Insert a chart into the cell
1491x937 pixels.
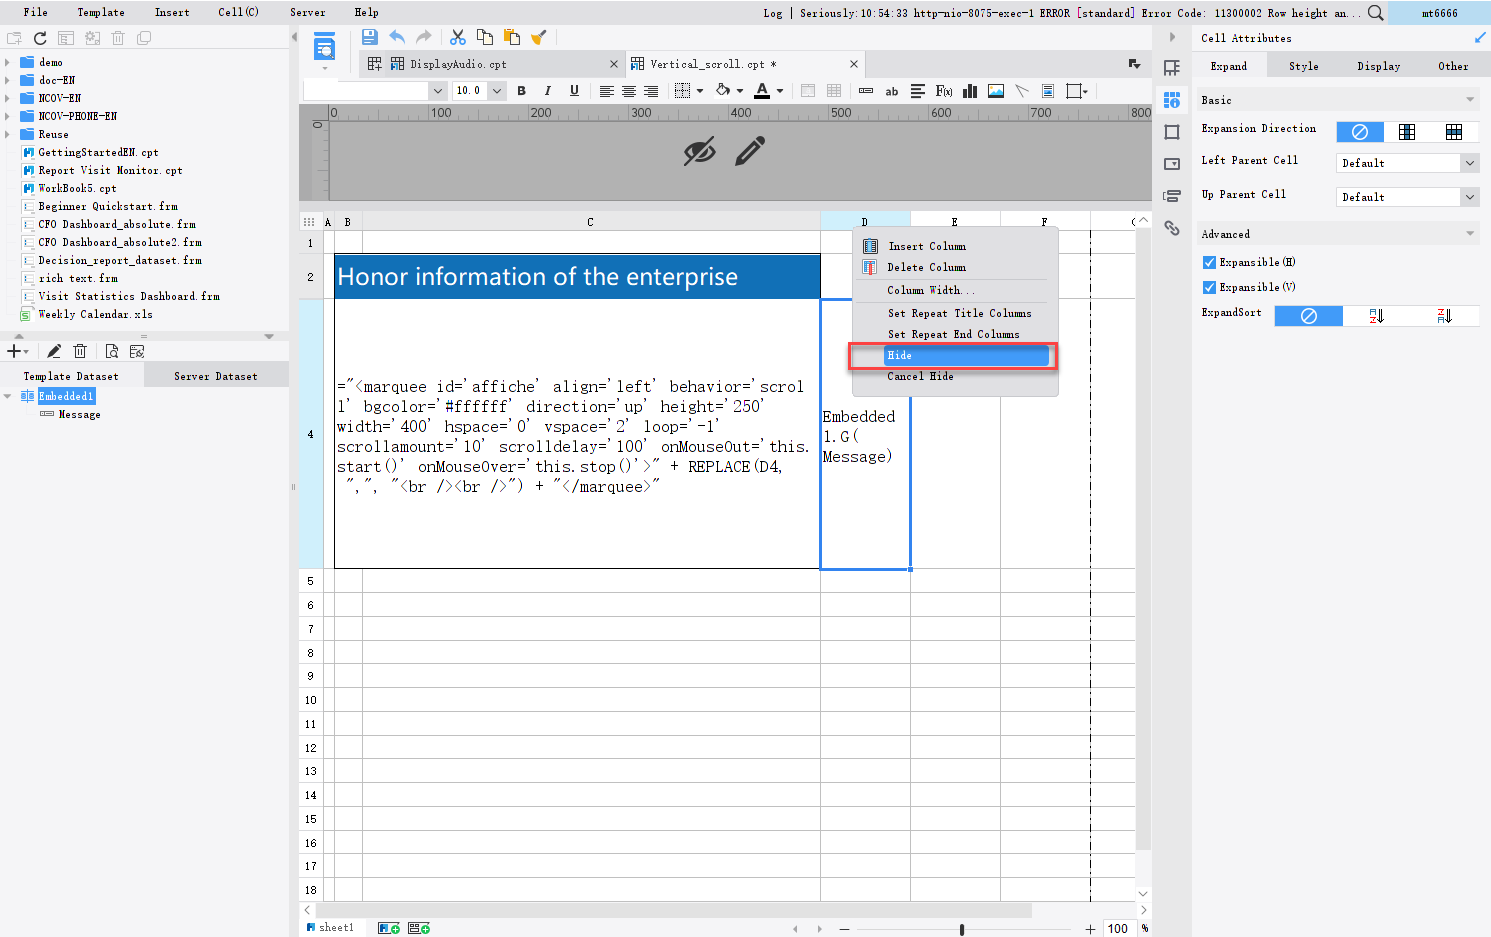[970, 91]
